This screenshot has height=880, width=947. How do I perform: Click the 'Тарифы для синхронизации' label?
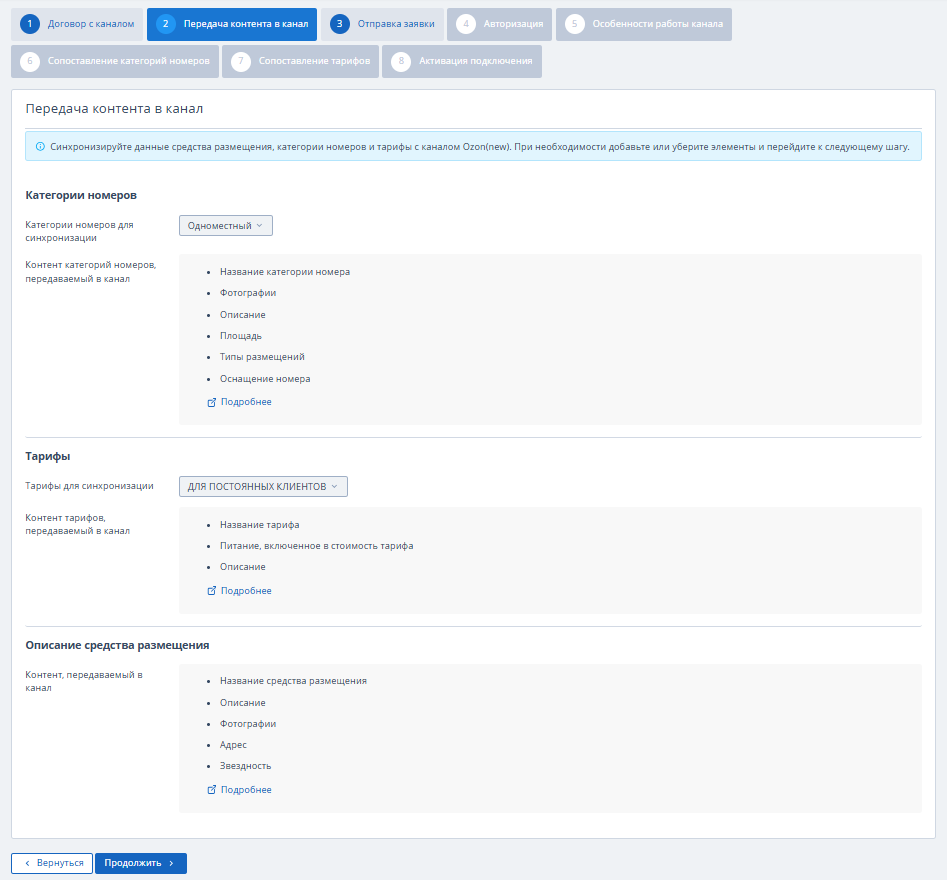[x=89, y=486]
